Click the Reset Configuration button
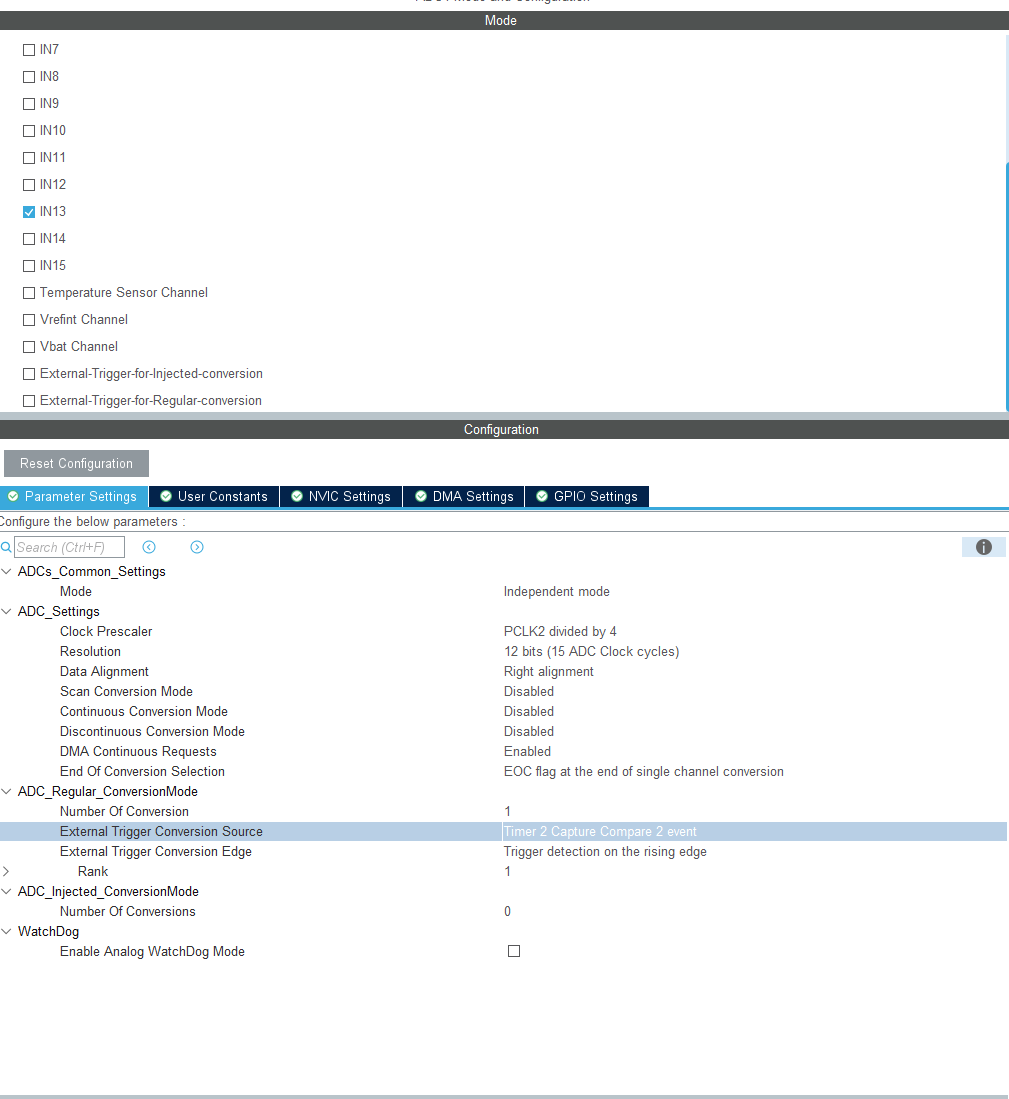1009x1099 pixels. 76,463
